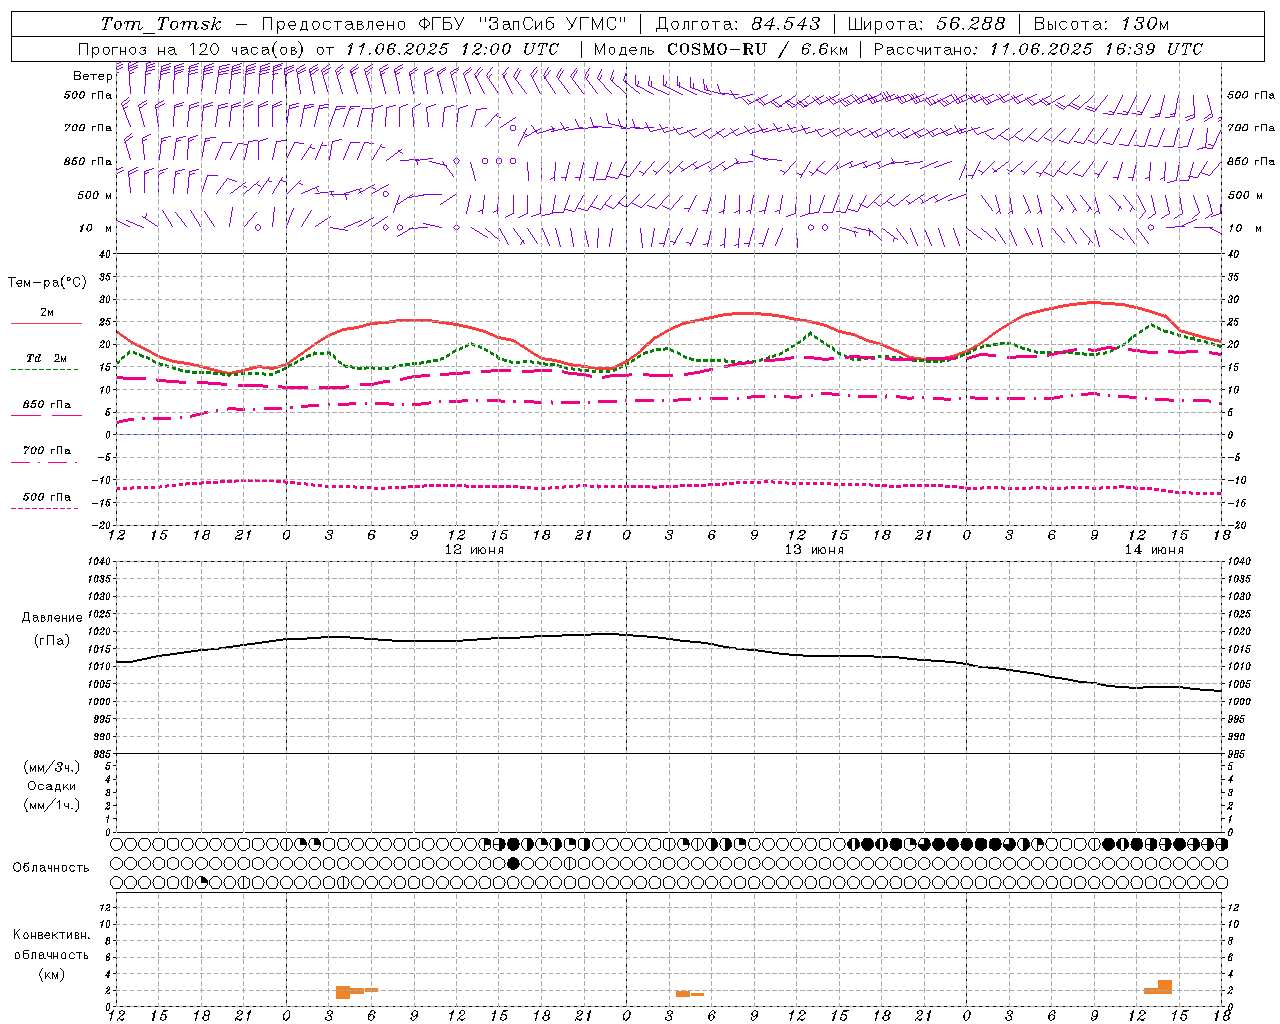1280x1024 pixels.
Task: Click the green dashed line under 'Td 2м'
Action: 45,370
